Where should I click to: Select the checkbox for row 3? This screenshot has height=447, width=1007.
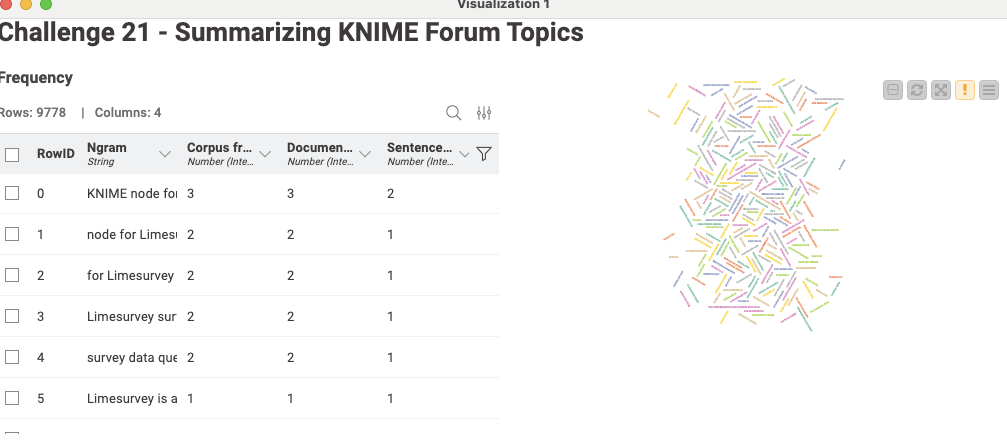coord(12,316)
